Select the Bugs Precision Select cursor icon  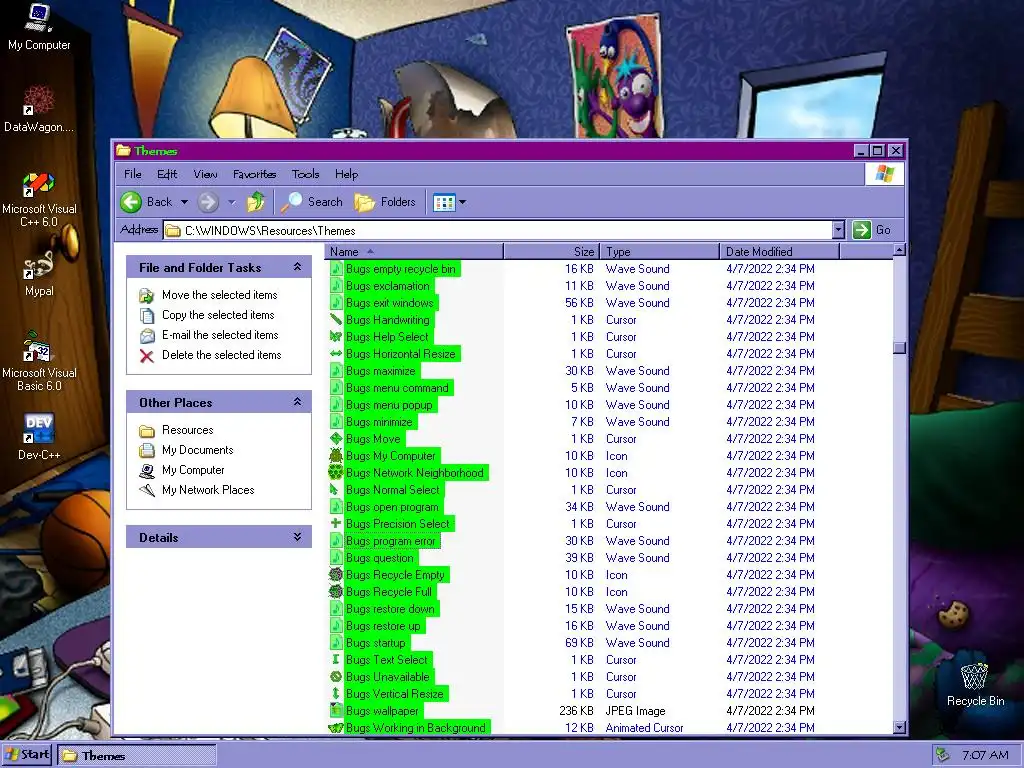(x=336, y=523)
